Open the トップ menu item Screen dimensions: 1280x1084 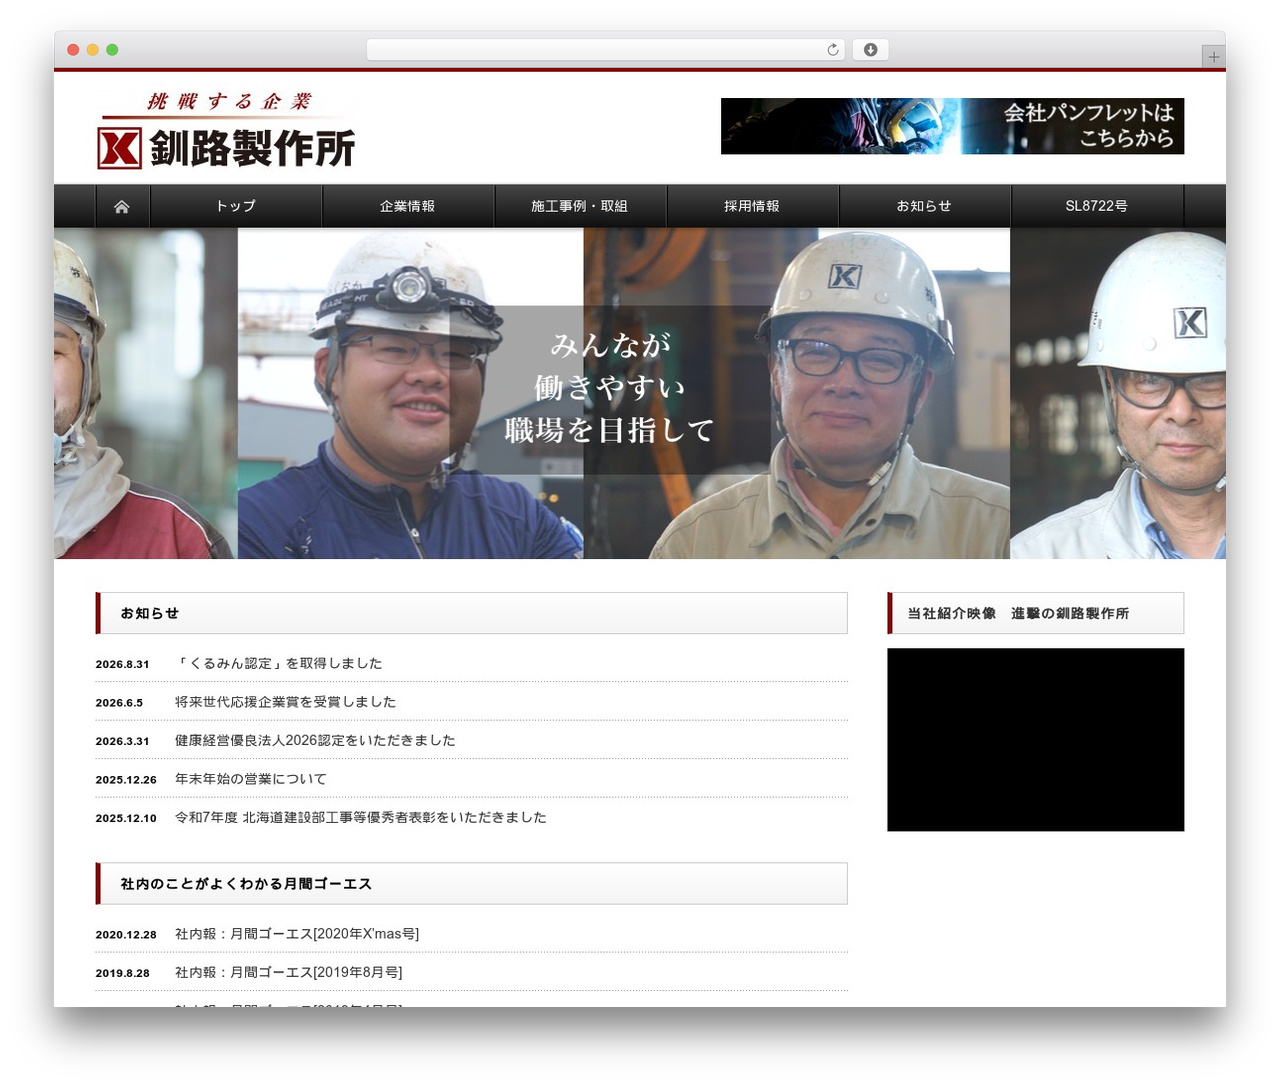236,206
